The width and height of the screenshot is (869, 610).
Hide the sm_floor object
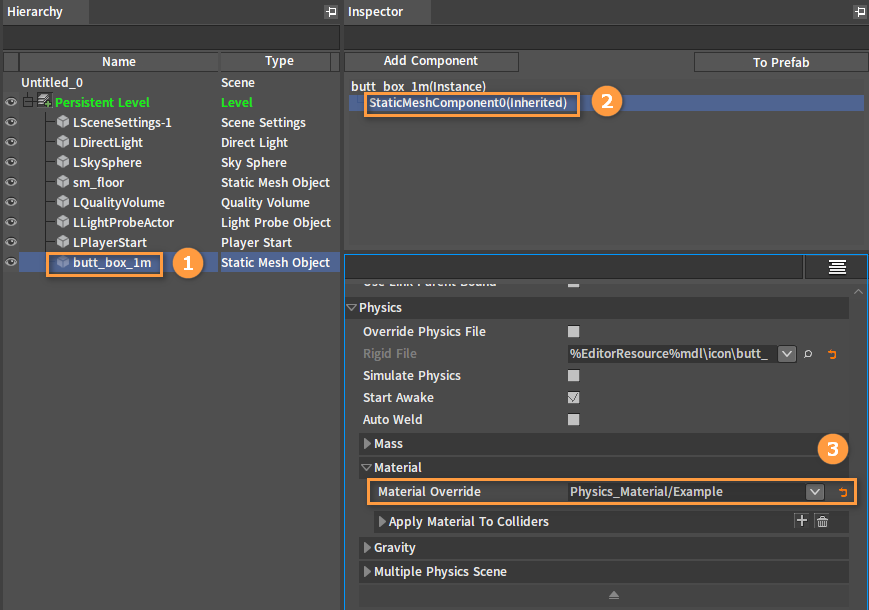coord(11,182)
